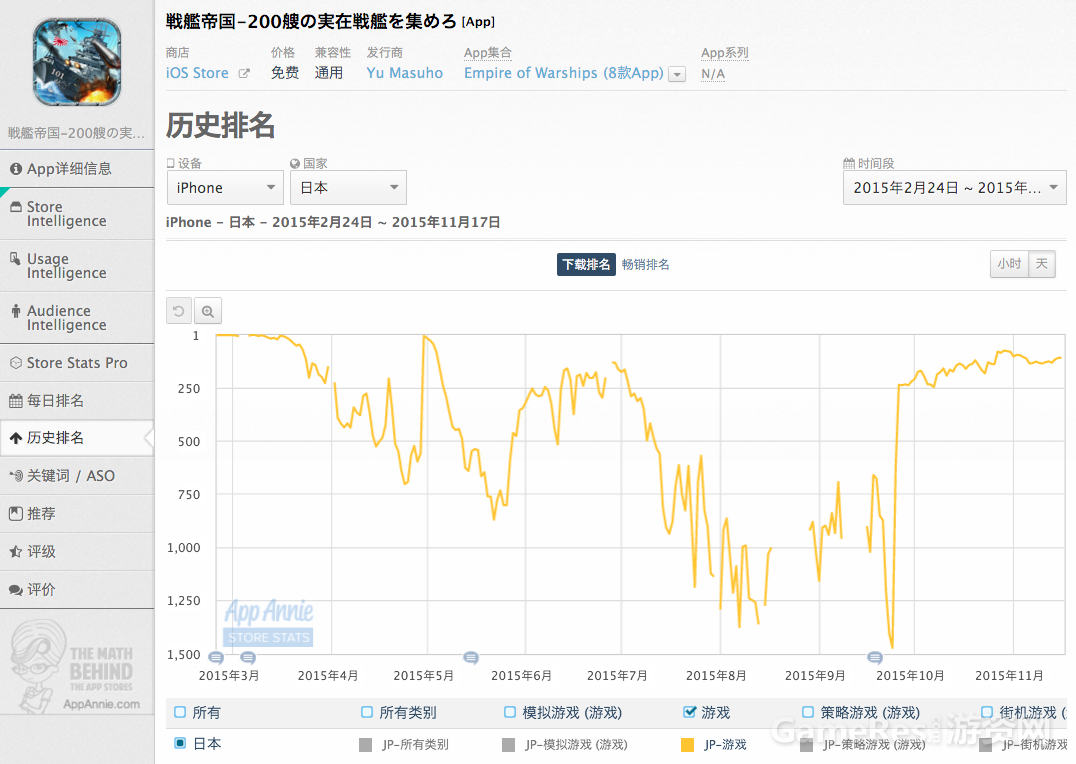
Task: Click JP-所有类别 gray legend swatch
Action: point(366,745)
